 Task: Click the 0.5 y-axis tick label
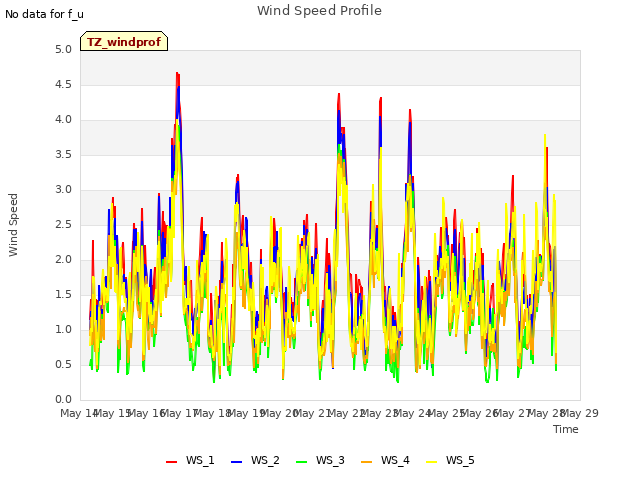pyautogui.click(x=63, y=364)
